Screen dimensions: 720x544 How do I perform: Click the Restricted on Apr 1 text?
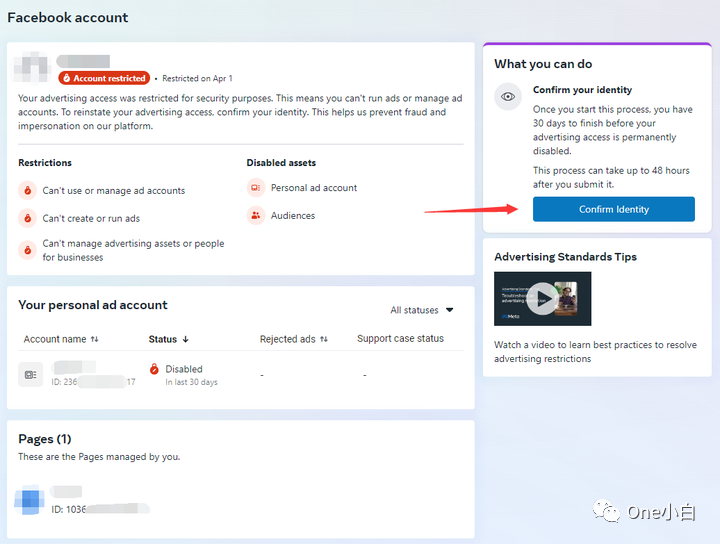point(197,79)
